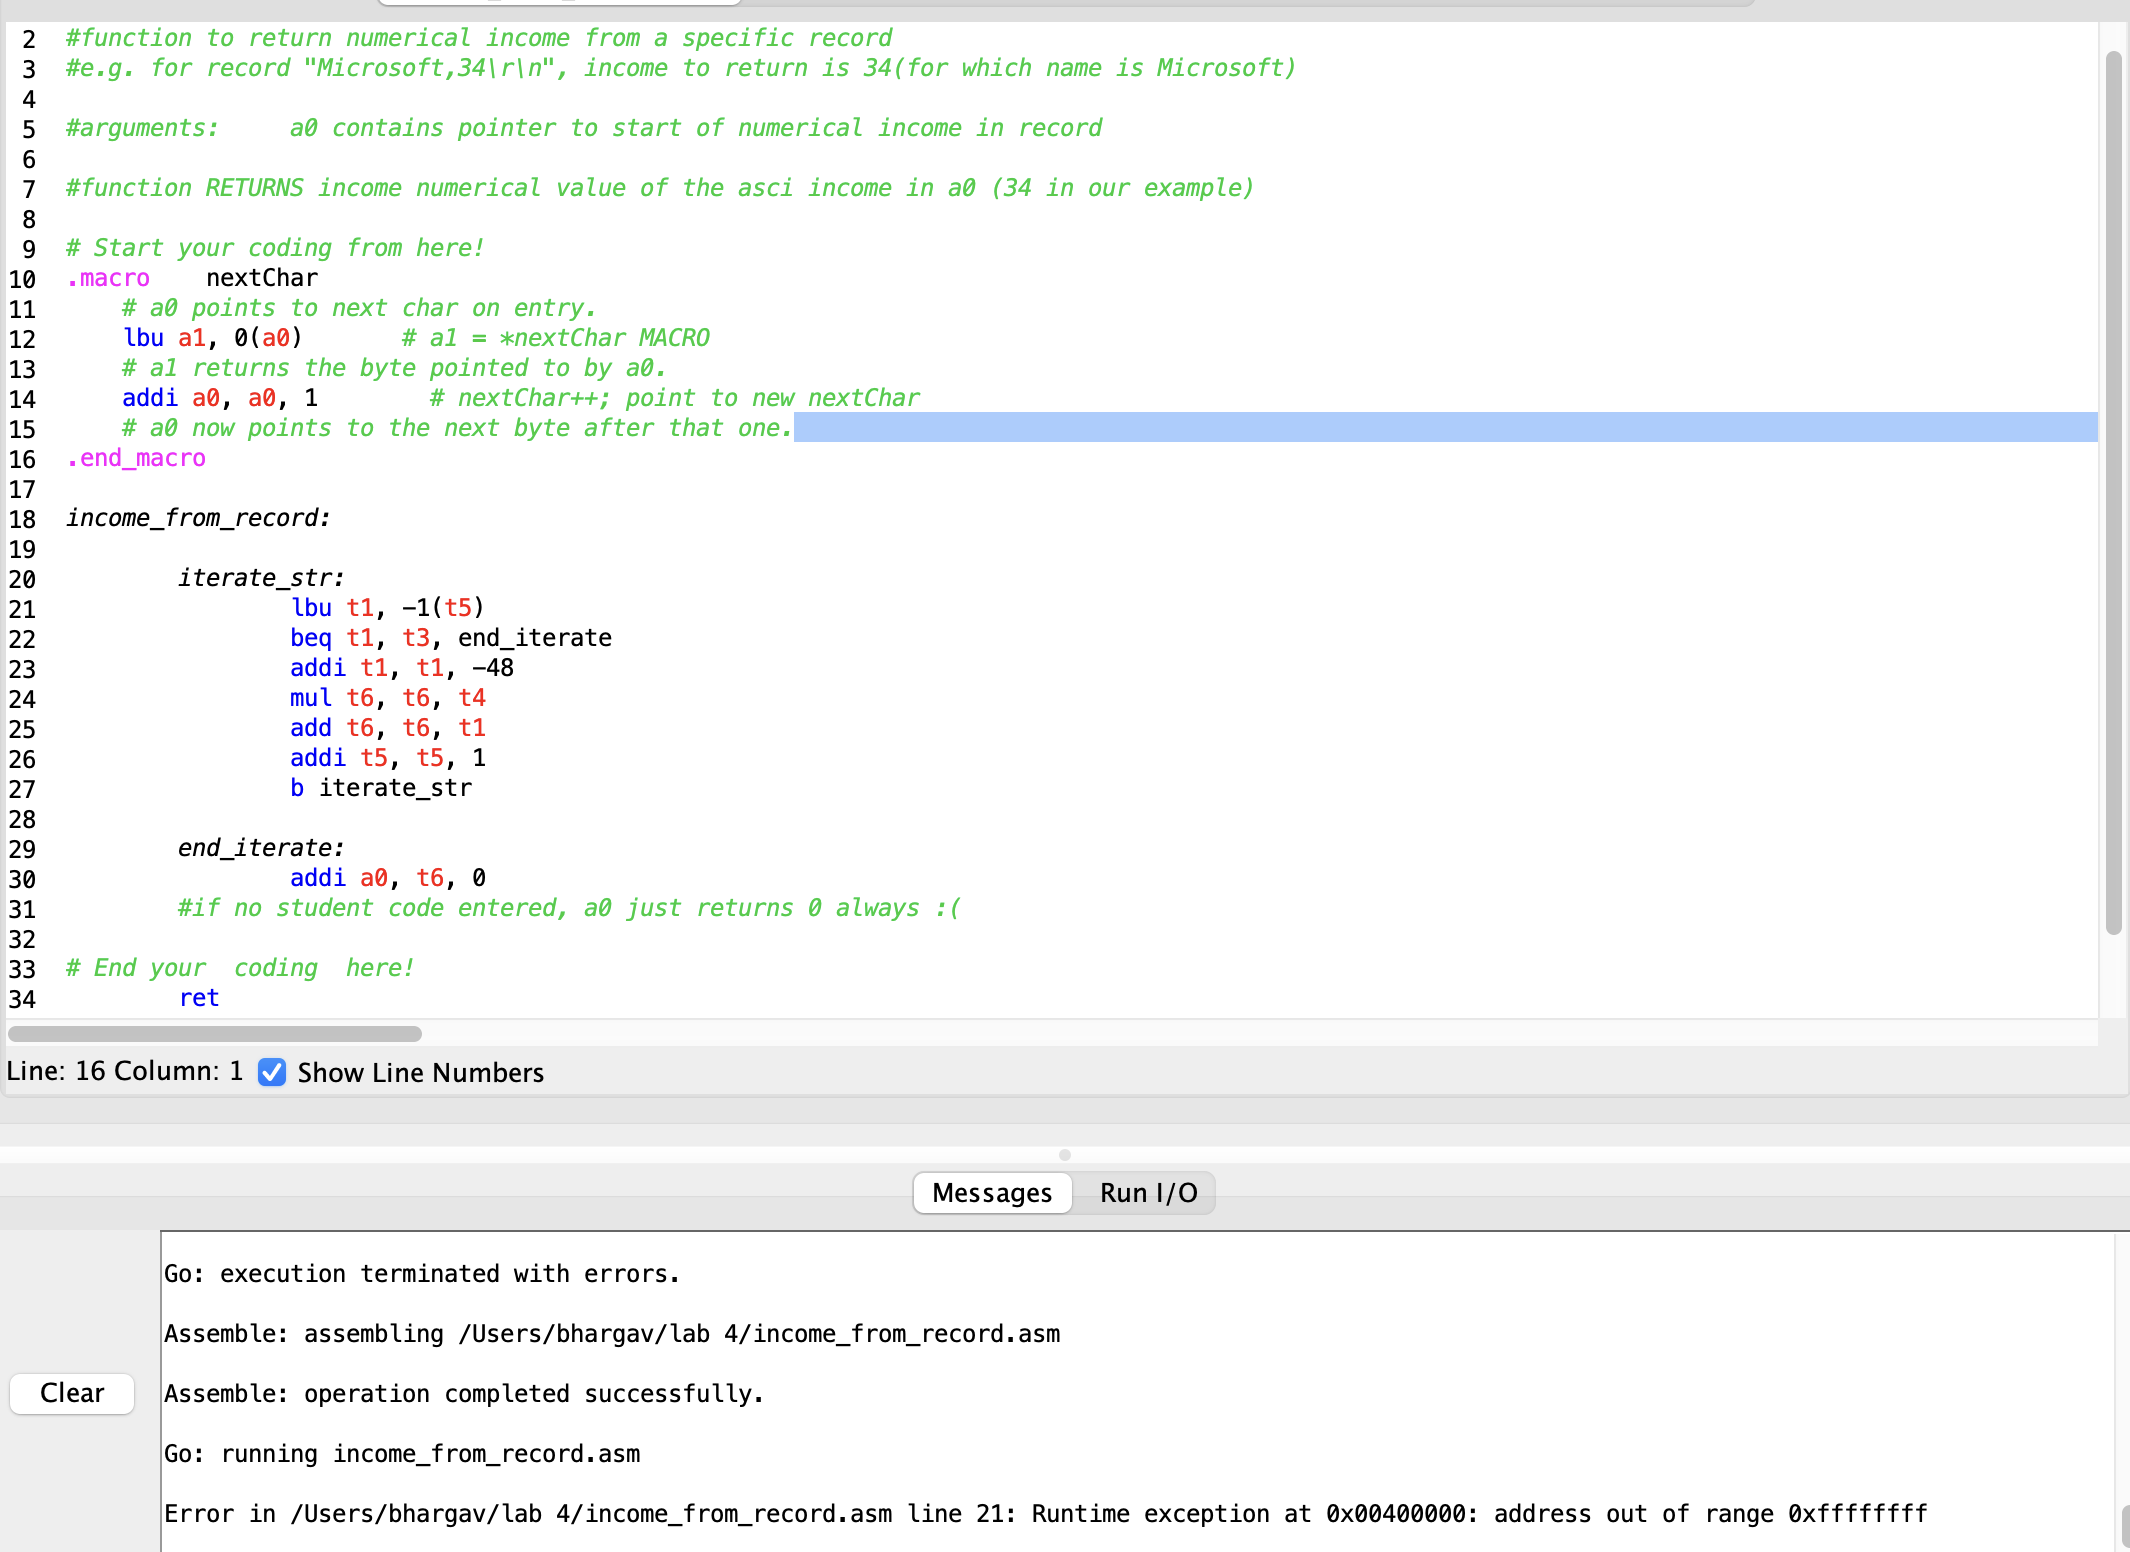Click line number 21 in the gutter
The height and width of the screenshot is (1552, 2130).
click(23, 608)
